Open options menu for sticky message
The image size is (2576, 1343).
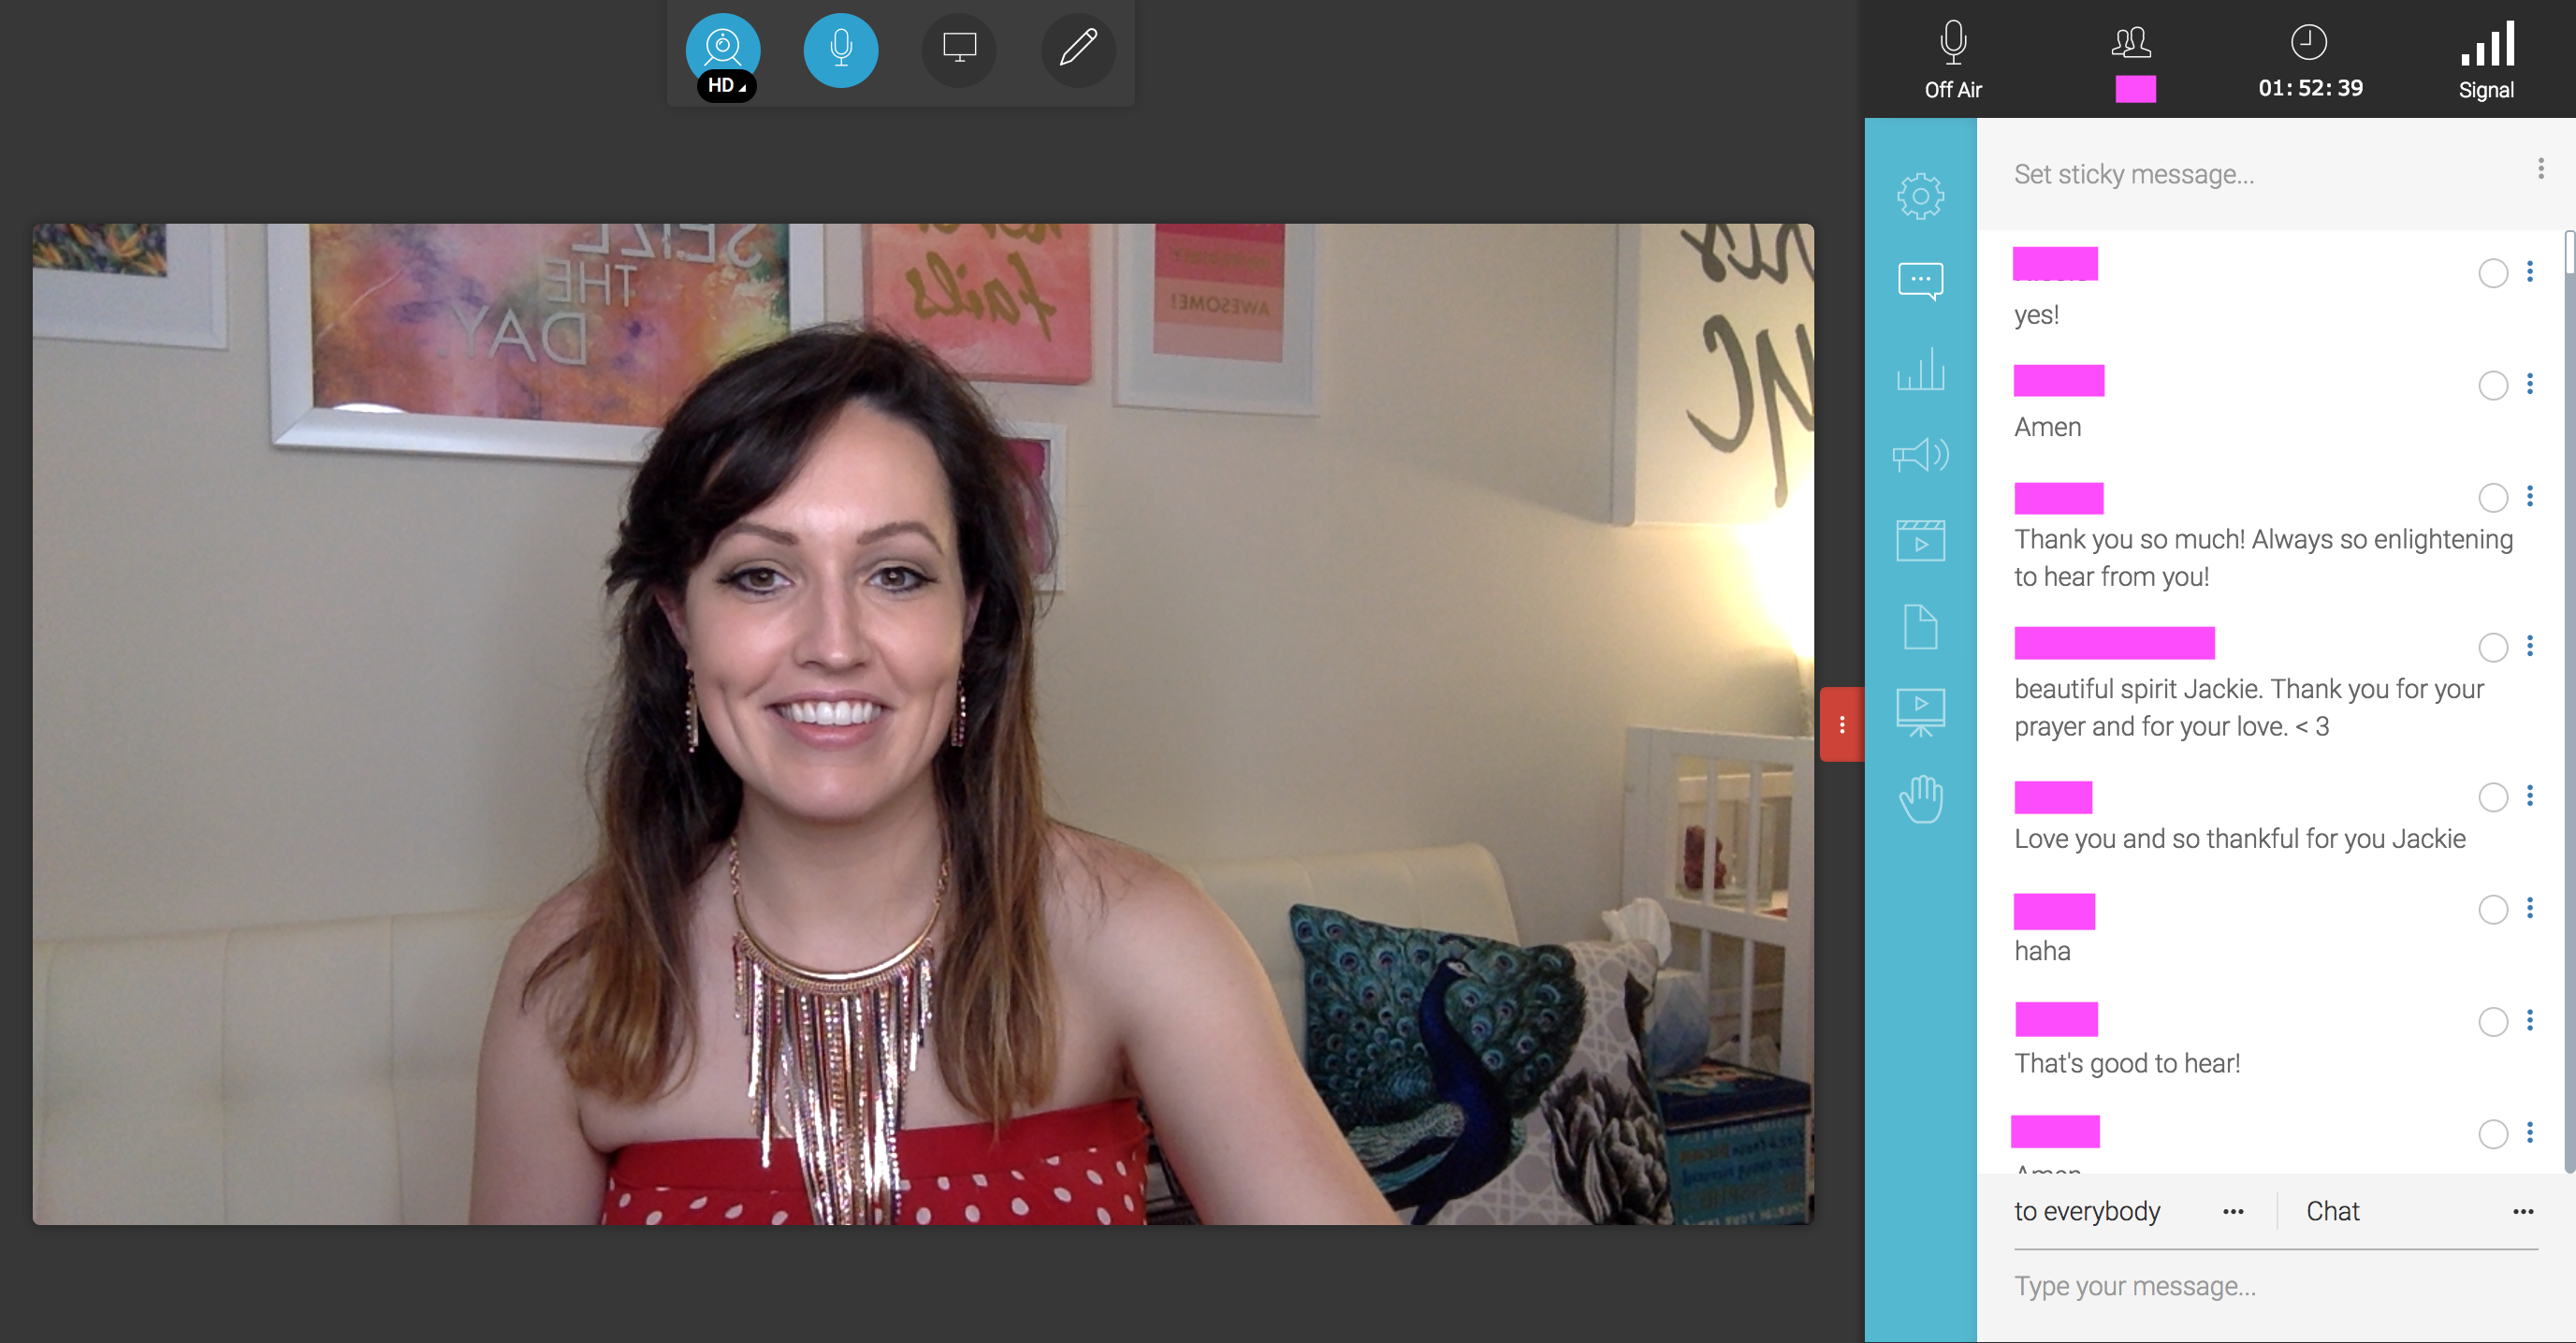click(x=2540, y=169)
